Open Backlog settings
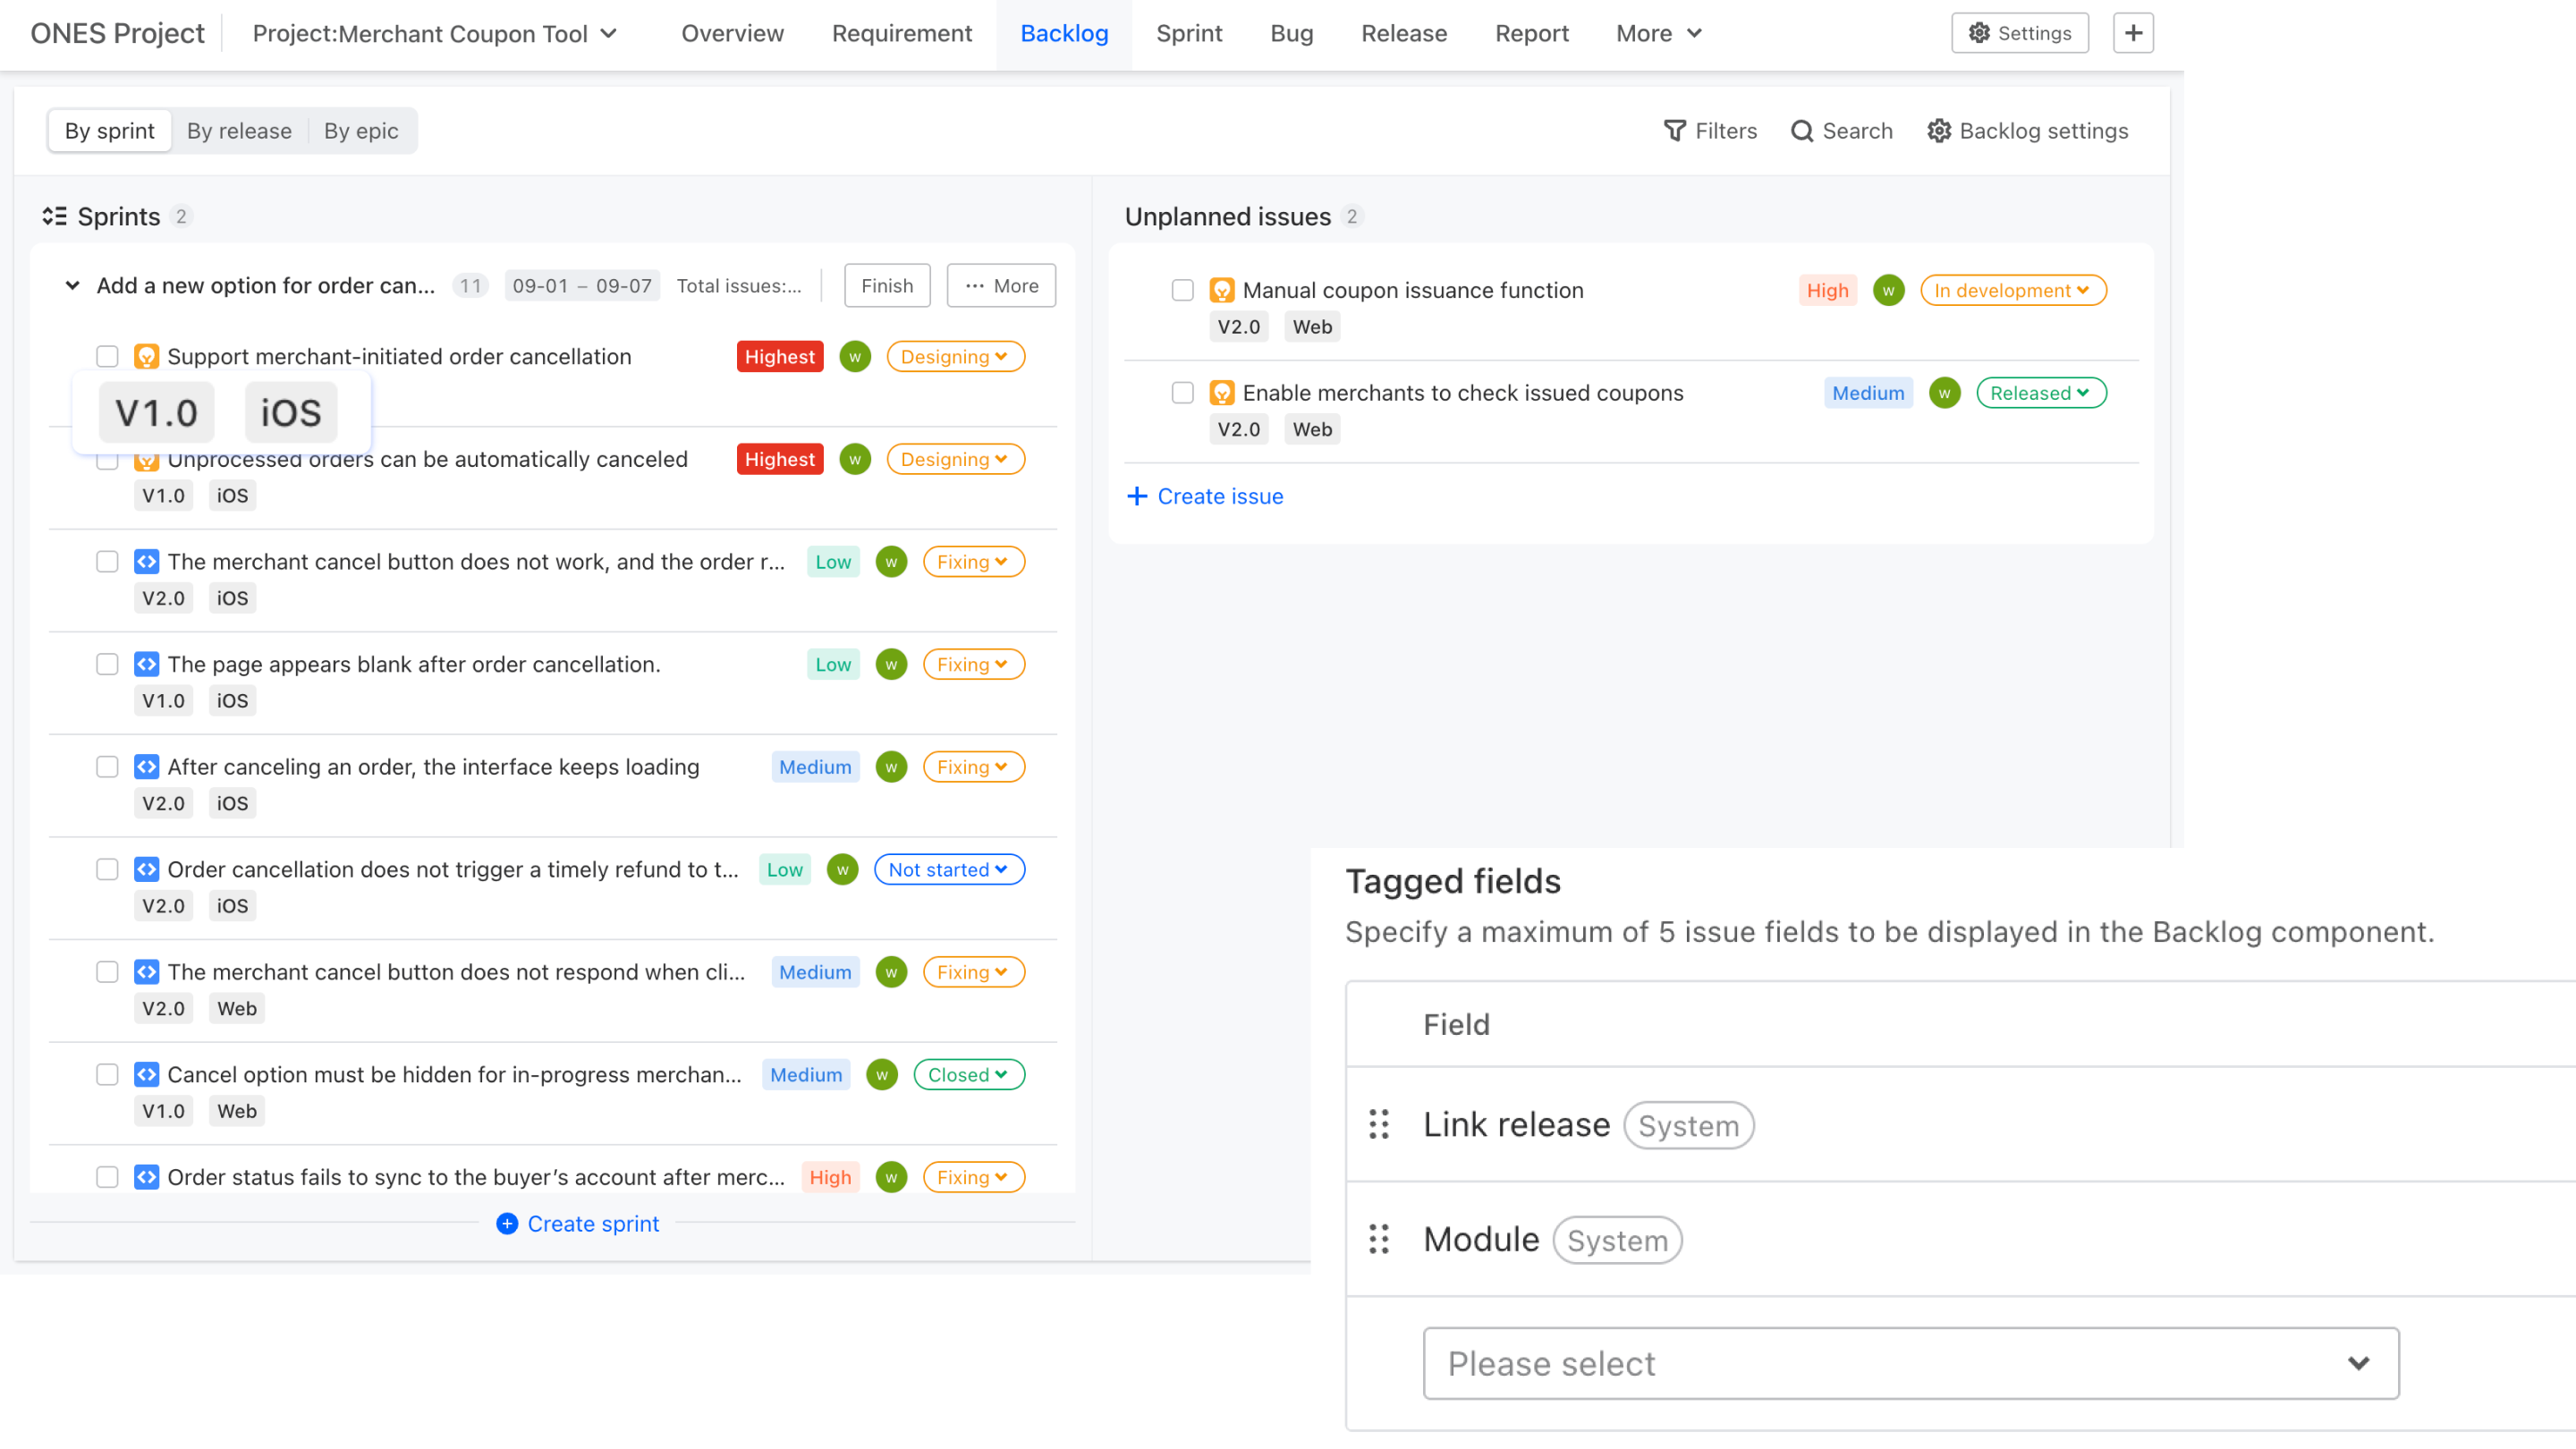 [2027, 131]
